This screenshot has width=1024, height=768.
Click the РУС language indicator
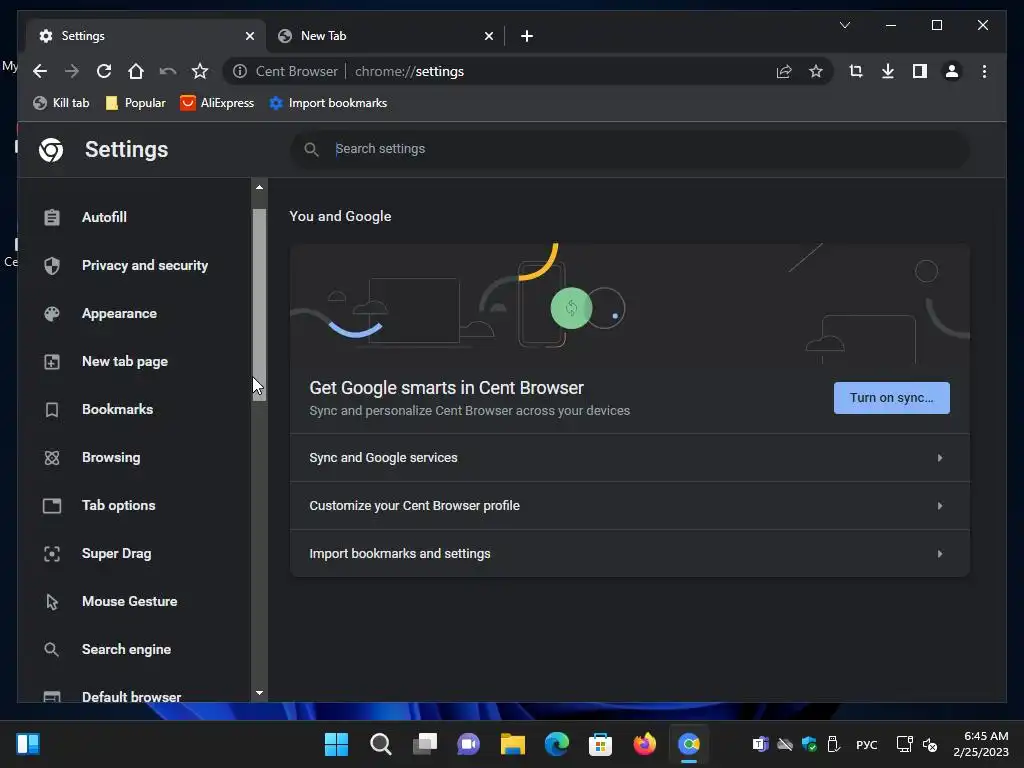coord(867,744)
